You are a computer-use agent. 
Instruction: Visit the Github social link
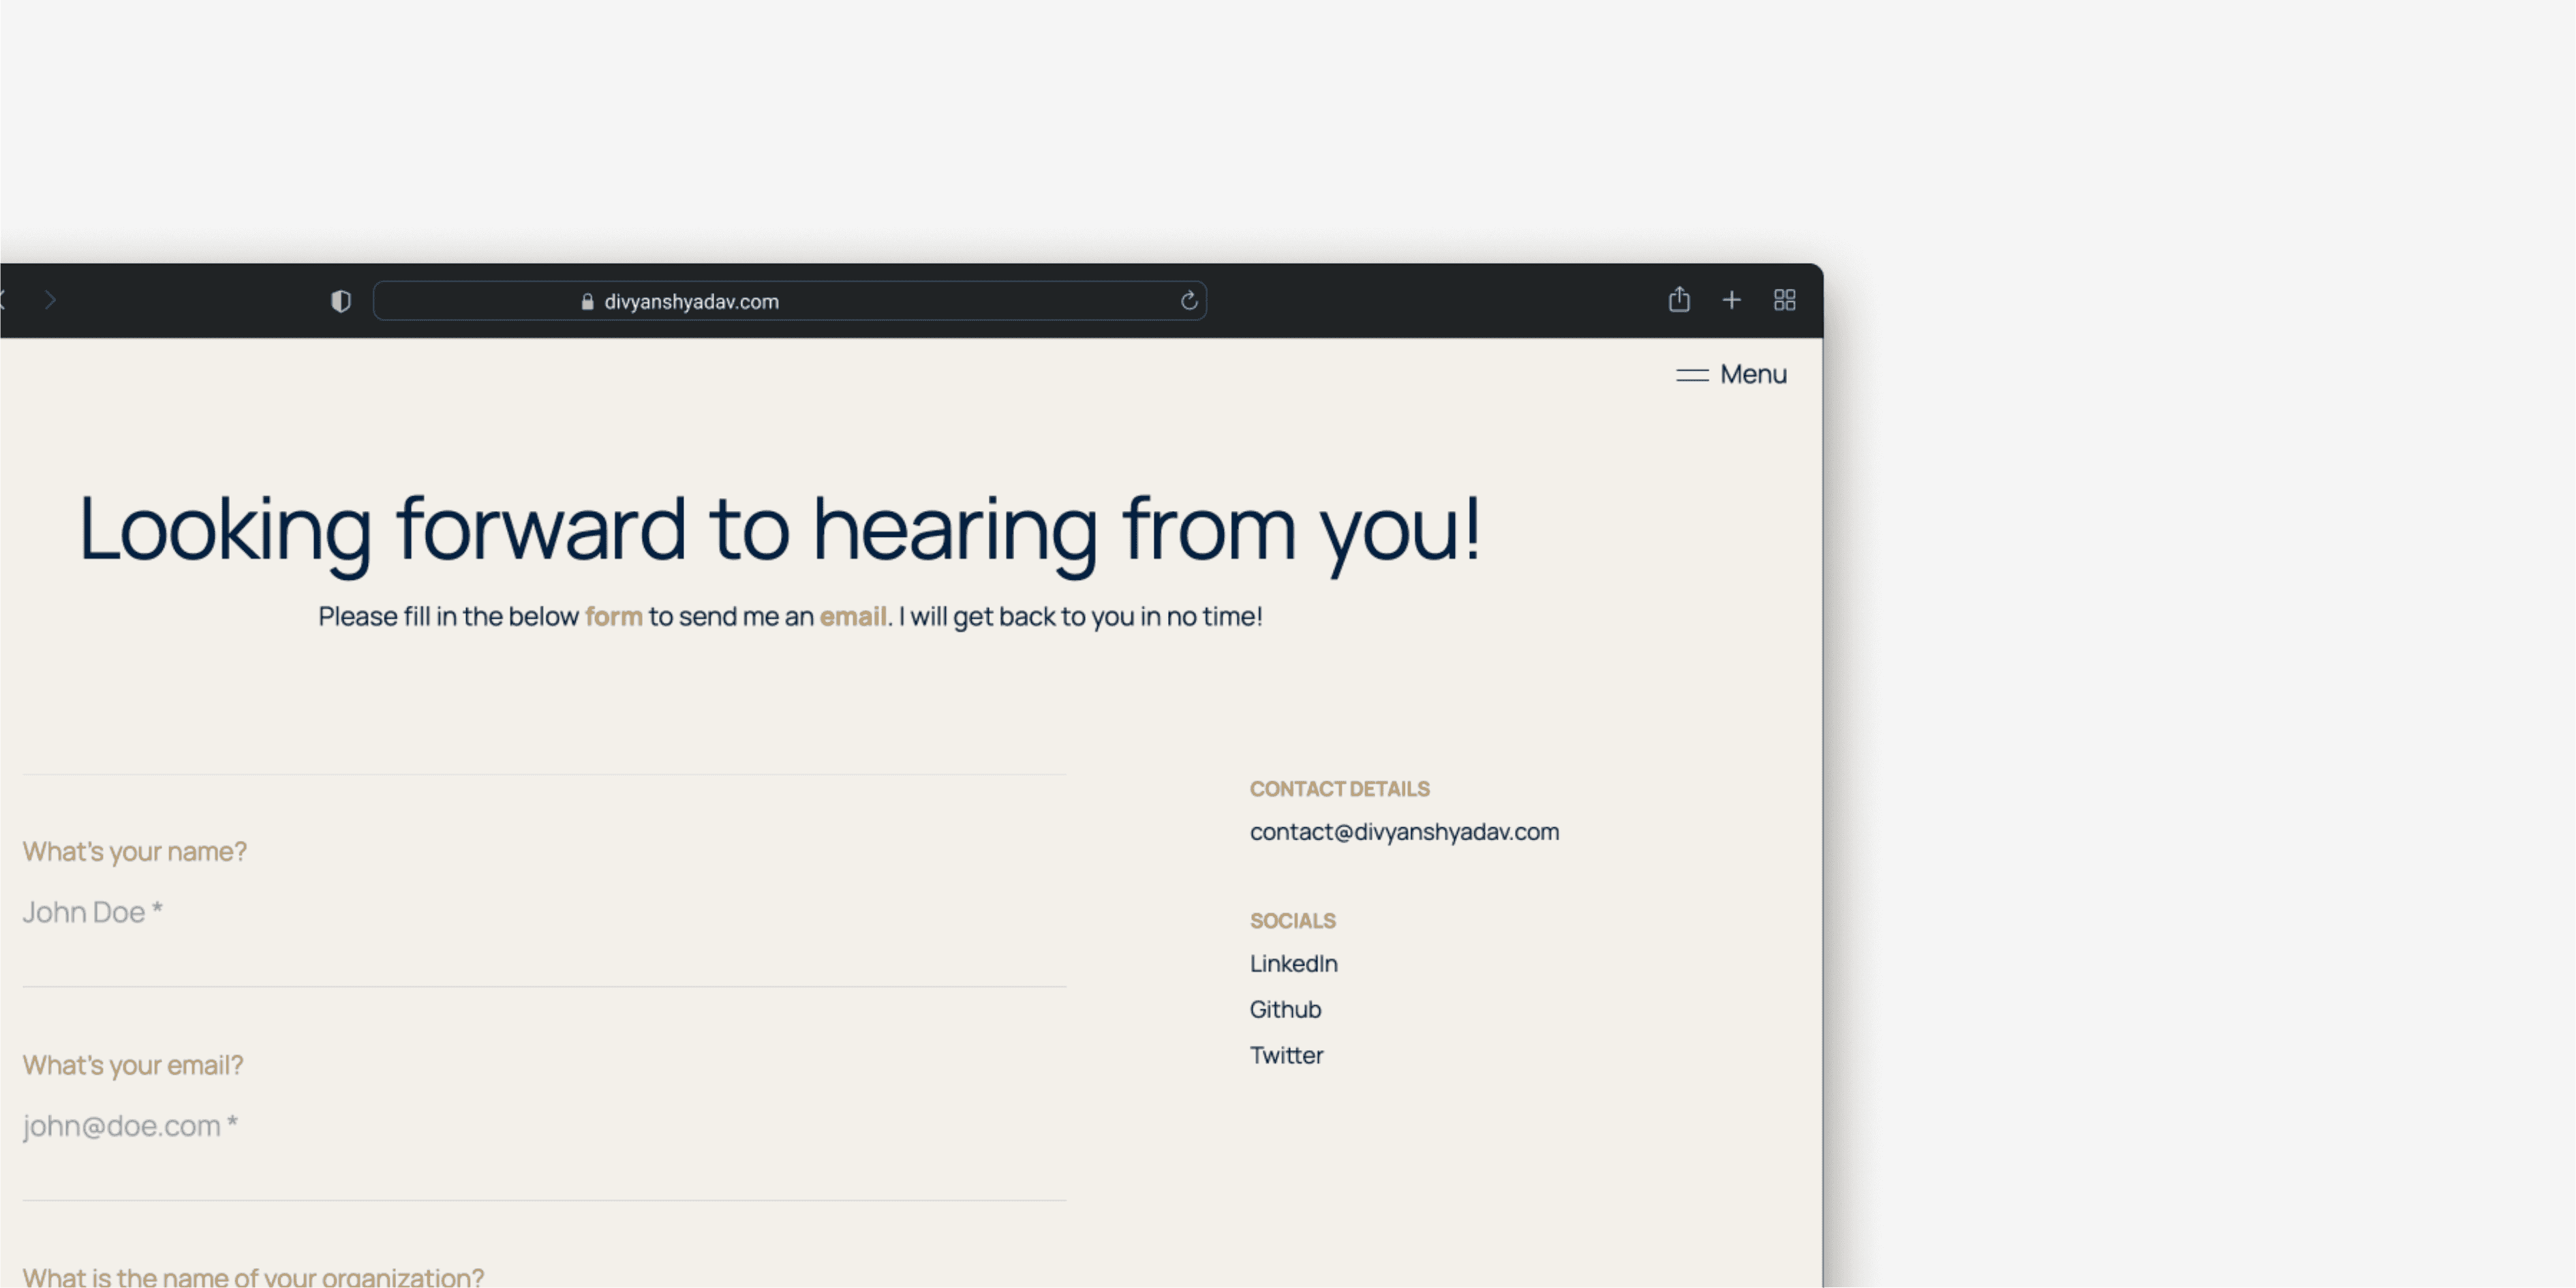tap(1285, 1010)
